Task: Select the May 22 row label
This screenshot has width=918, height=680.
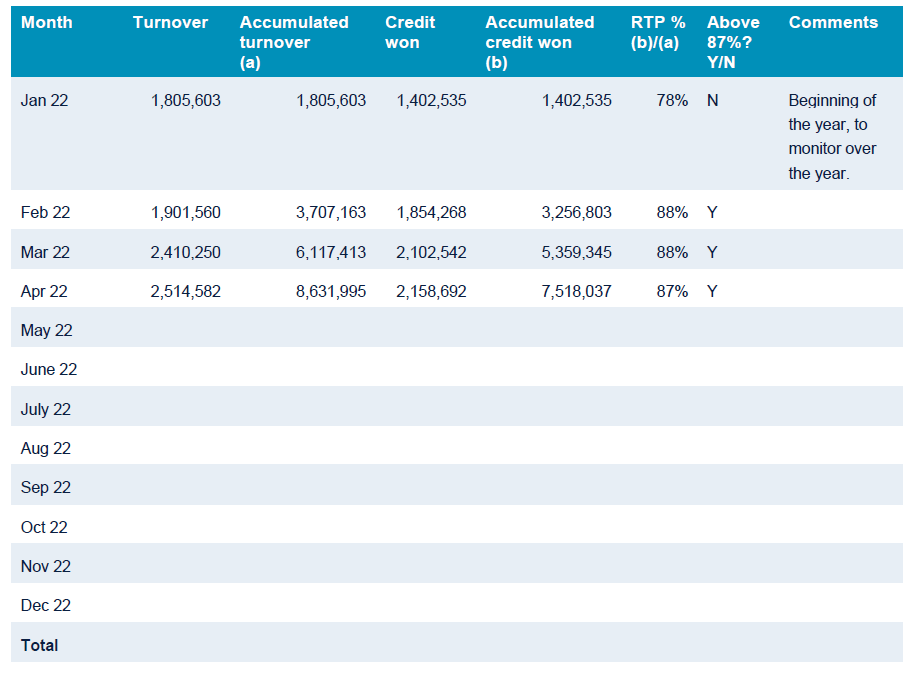Action: (x=46, y=331)
